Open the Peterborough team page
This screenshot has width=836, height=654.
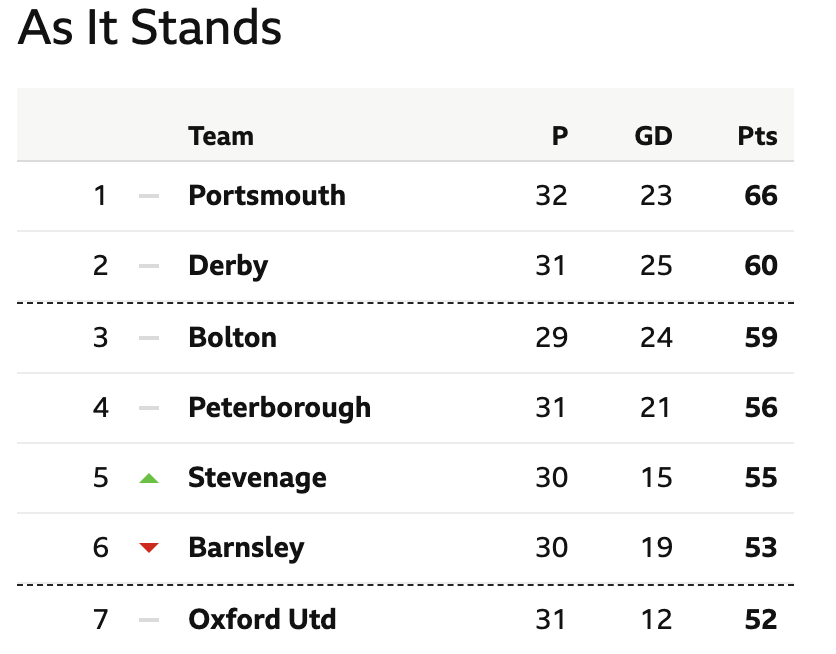coord(279,408)
